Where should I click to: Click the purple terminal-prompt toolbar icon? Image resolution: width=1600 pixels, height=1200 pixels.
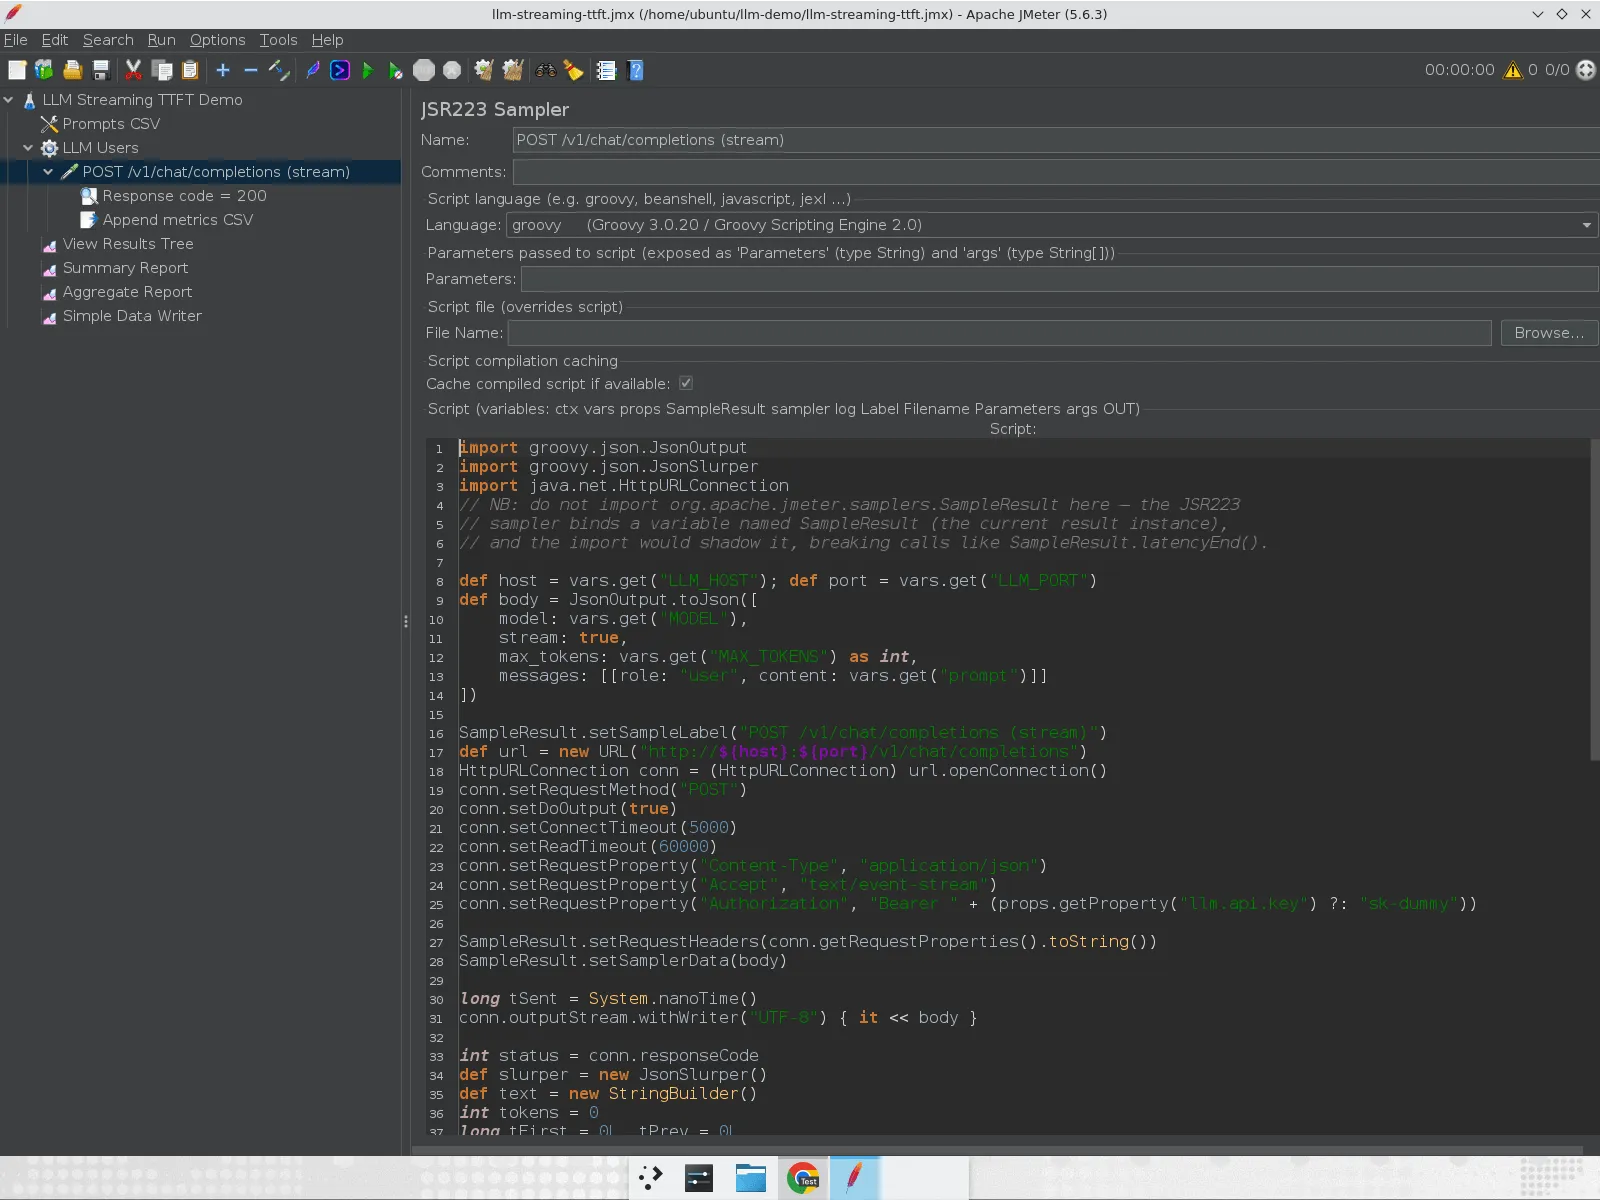(340, 70)
